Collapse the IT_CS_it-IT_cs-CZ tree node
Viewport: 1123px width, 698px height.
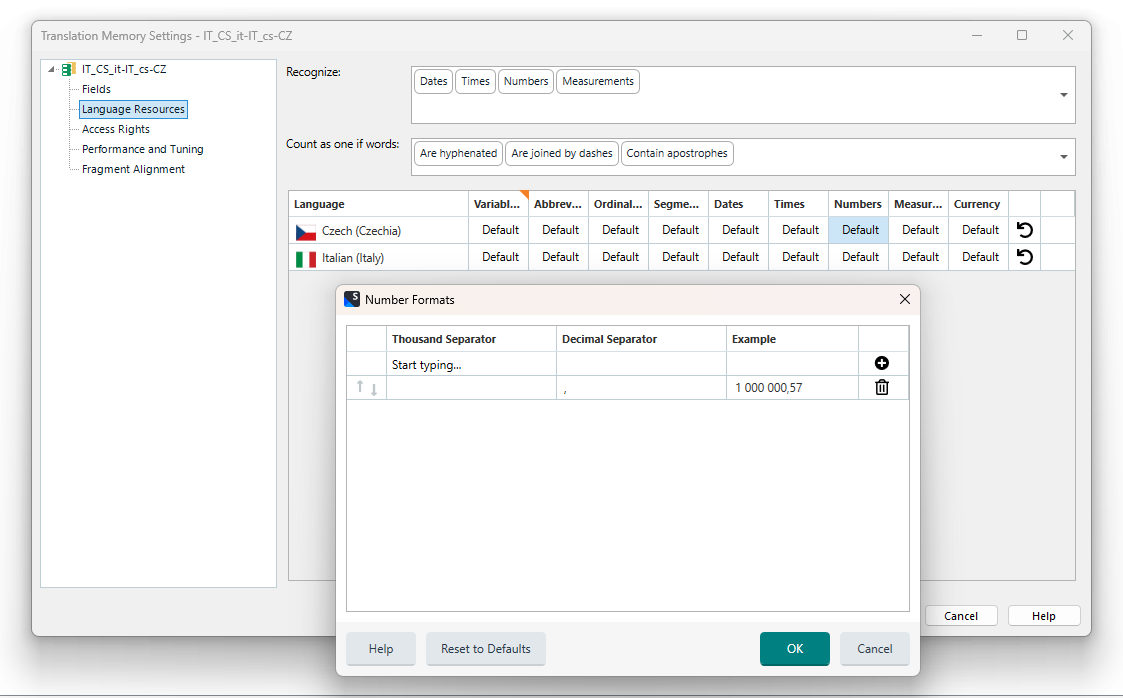click(x=52, y=69)
